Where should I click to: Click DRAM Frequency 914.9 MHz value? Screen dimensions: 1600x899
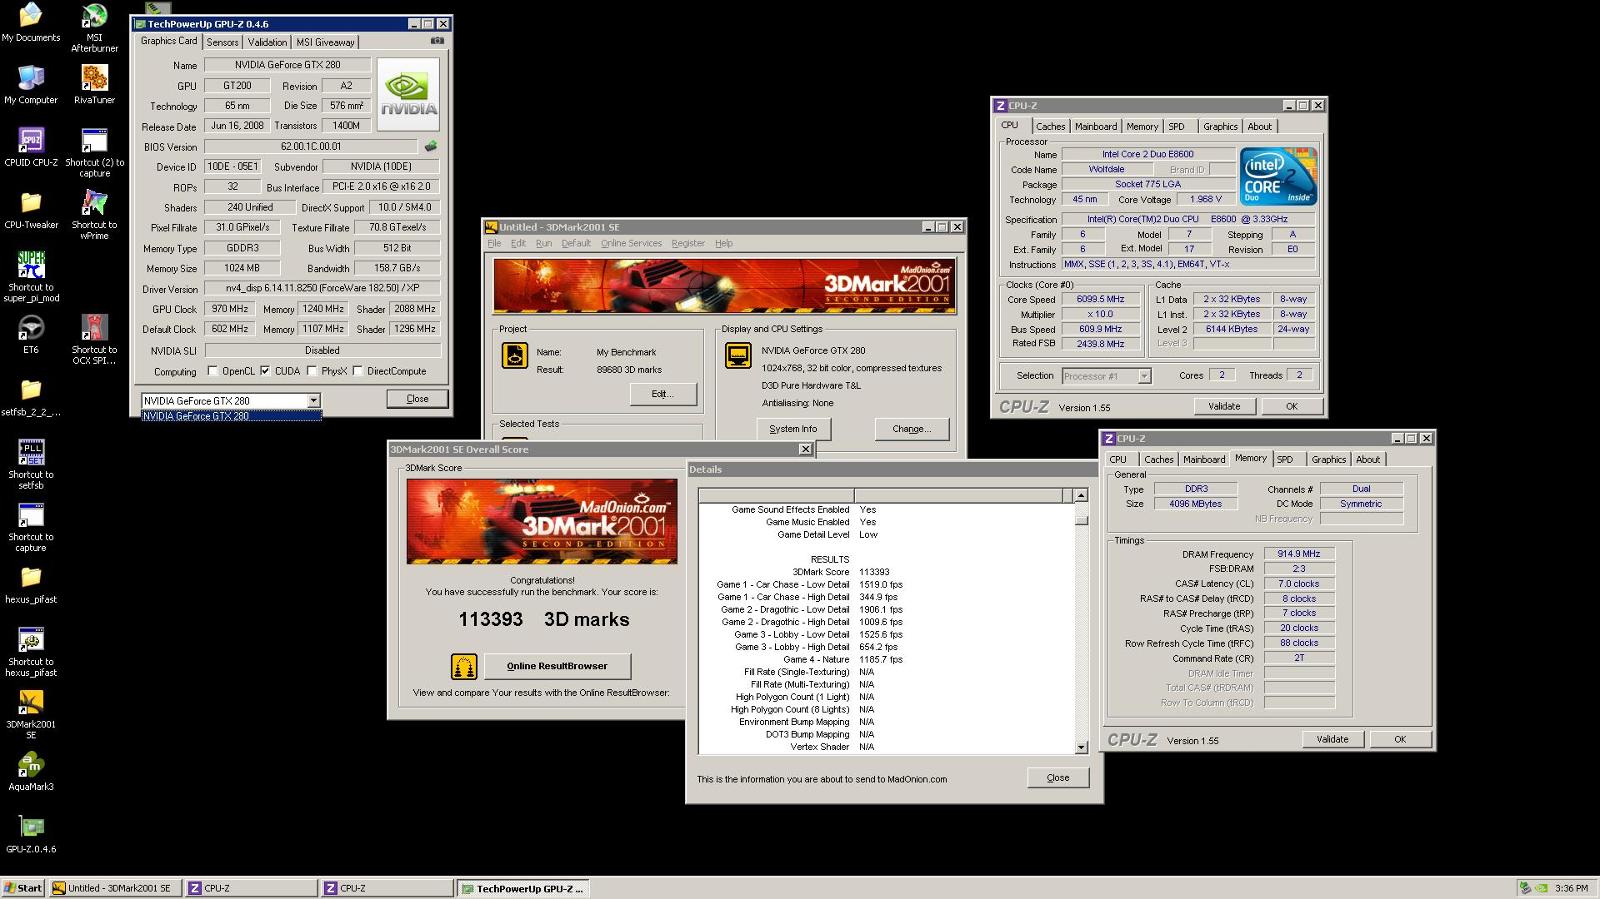pos(1298,554)
